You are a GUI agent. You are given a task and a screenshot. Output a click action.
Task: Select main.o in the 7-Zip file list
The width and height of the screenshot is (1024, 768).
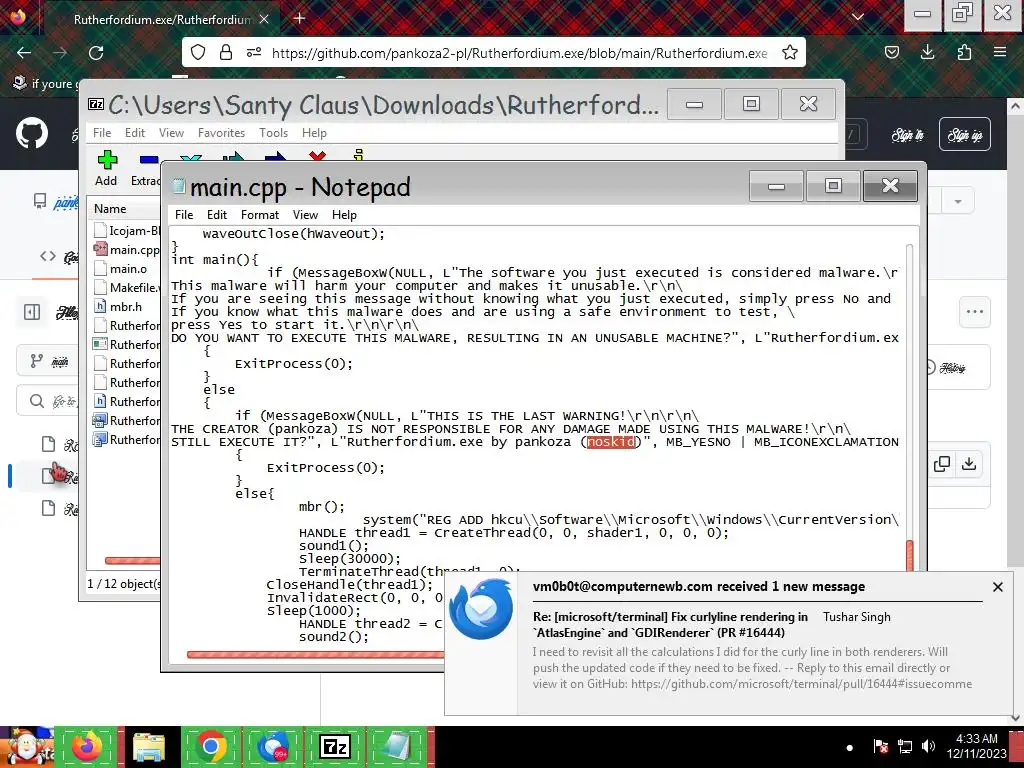pyautogui.click(x=120, y=268)
